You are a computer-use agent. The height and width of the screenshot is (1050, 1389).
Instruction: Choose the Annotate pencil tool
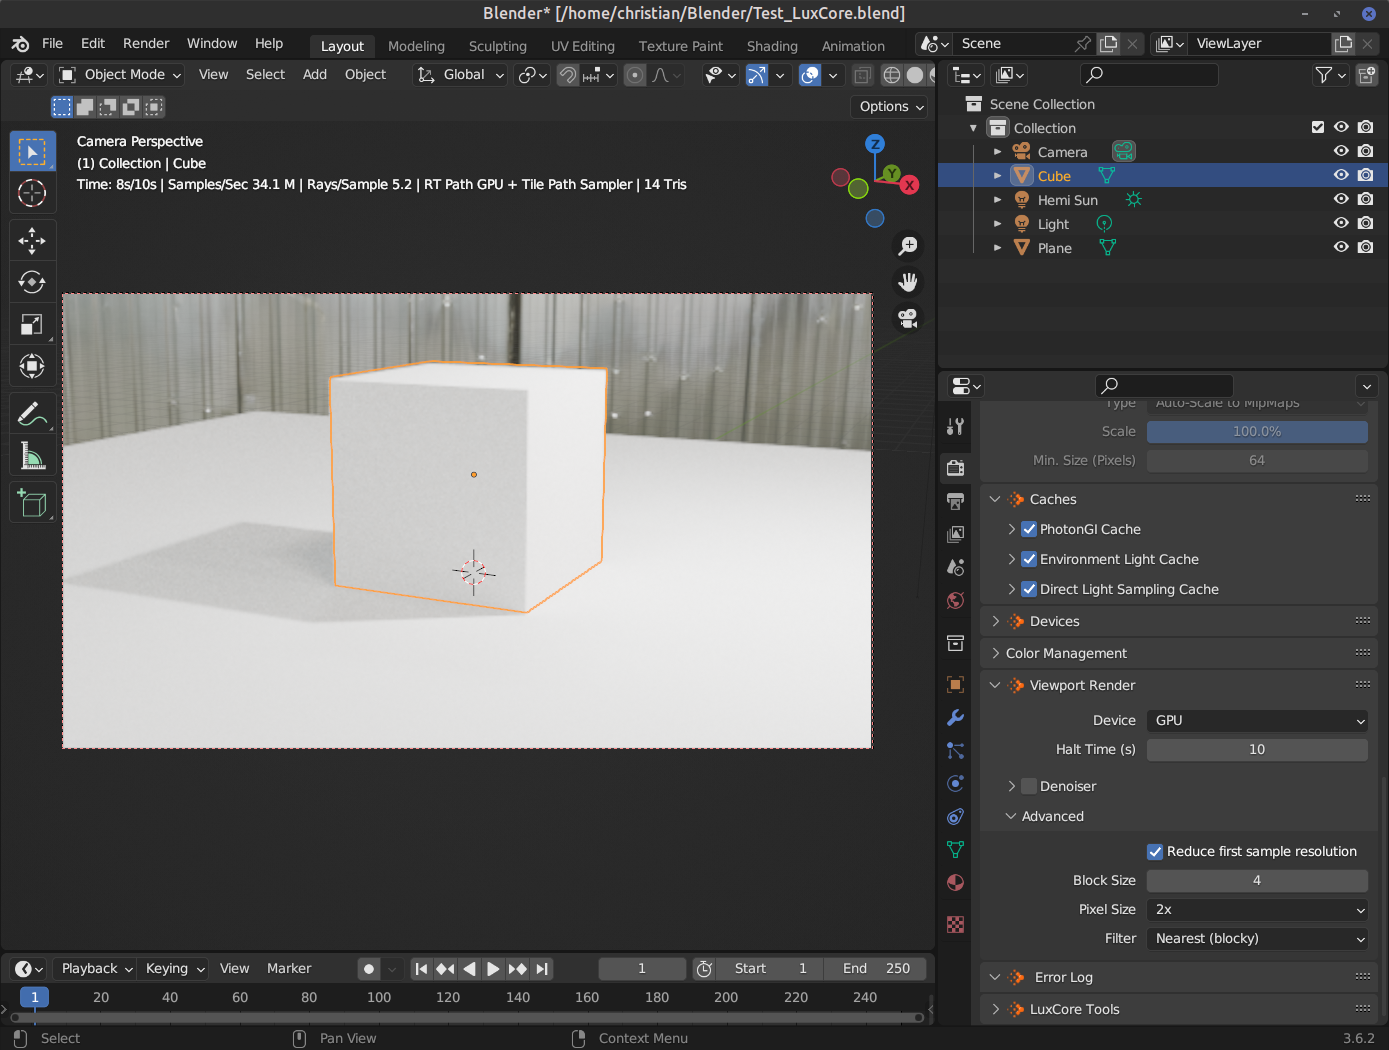32,412
